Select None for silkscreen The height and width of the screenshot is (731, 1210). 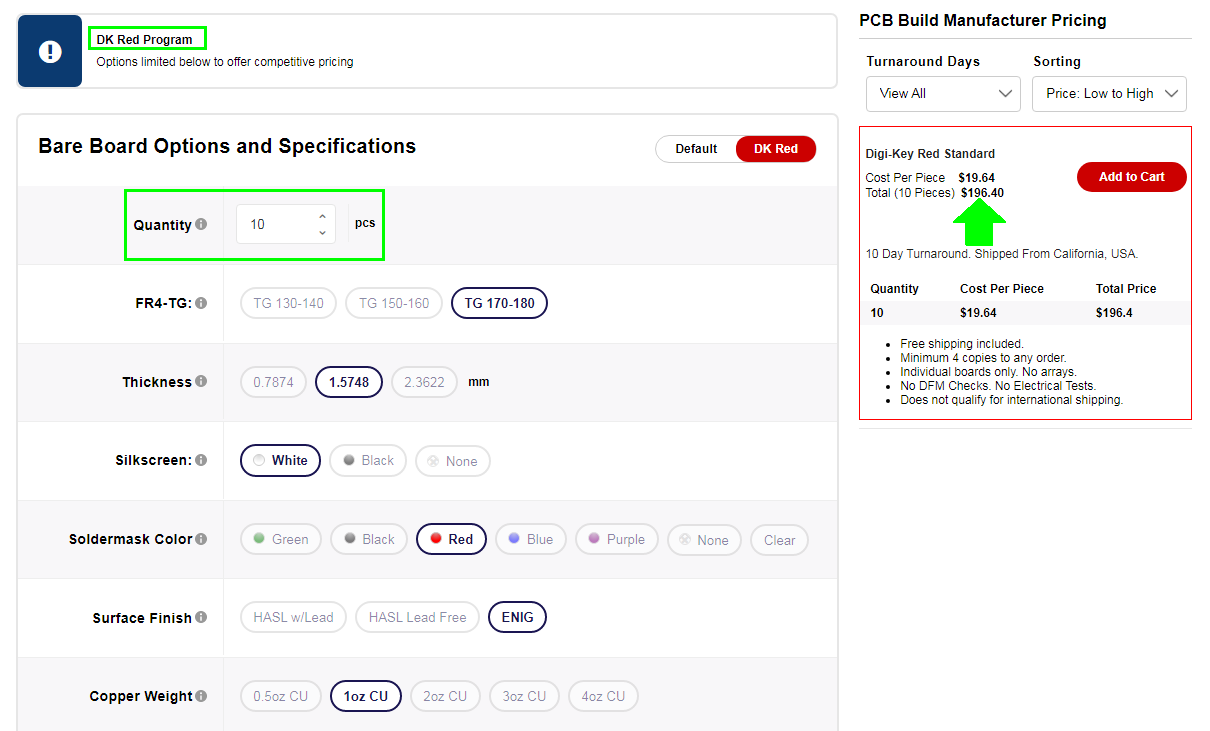click(452, 461)
